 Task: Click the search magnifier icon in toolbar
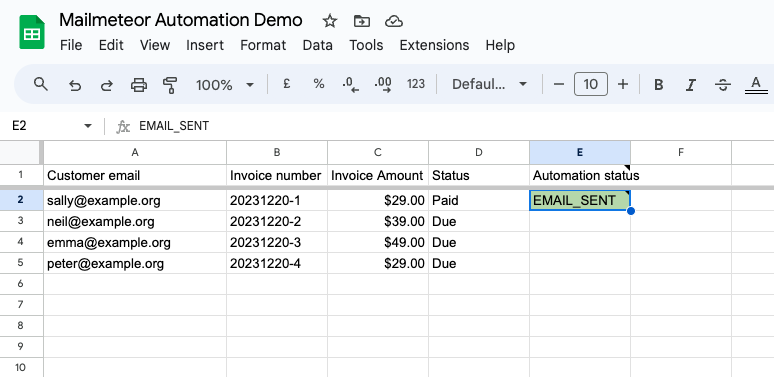[x=40, y=84]
